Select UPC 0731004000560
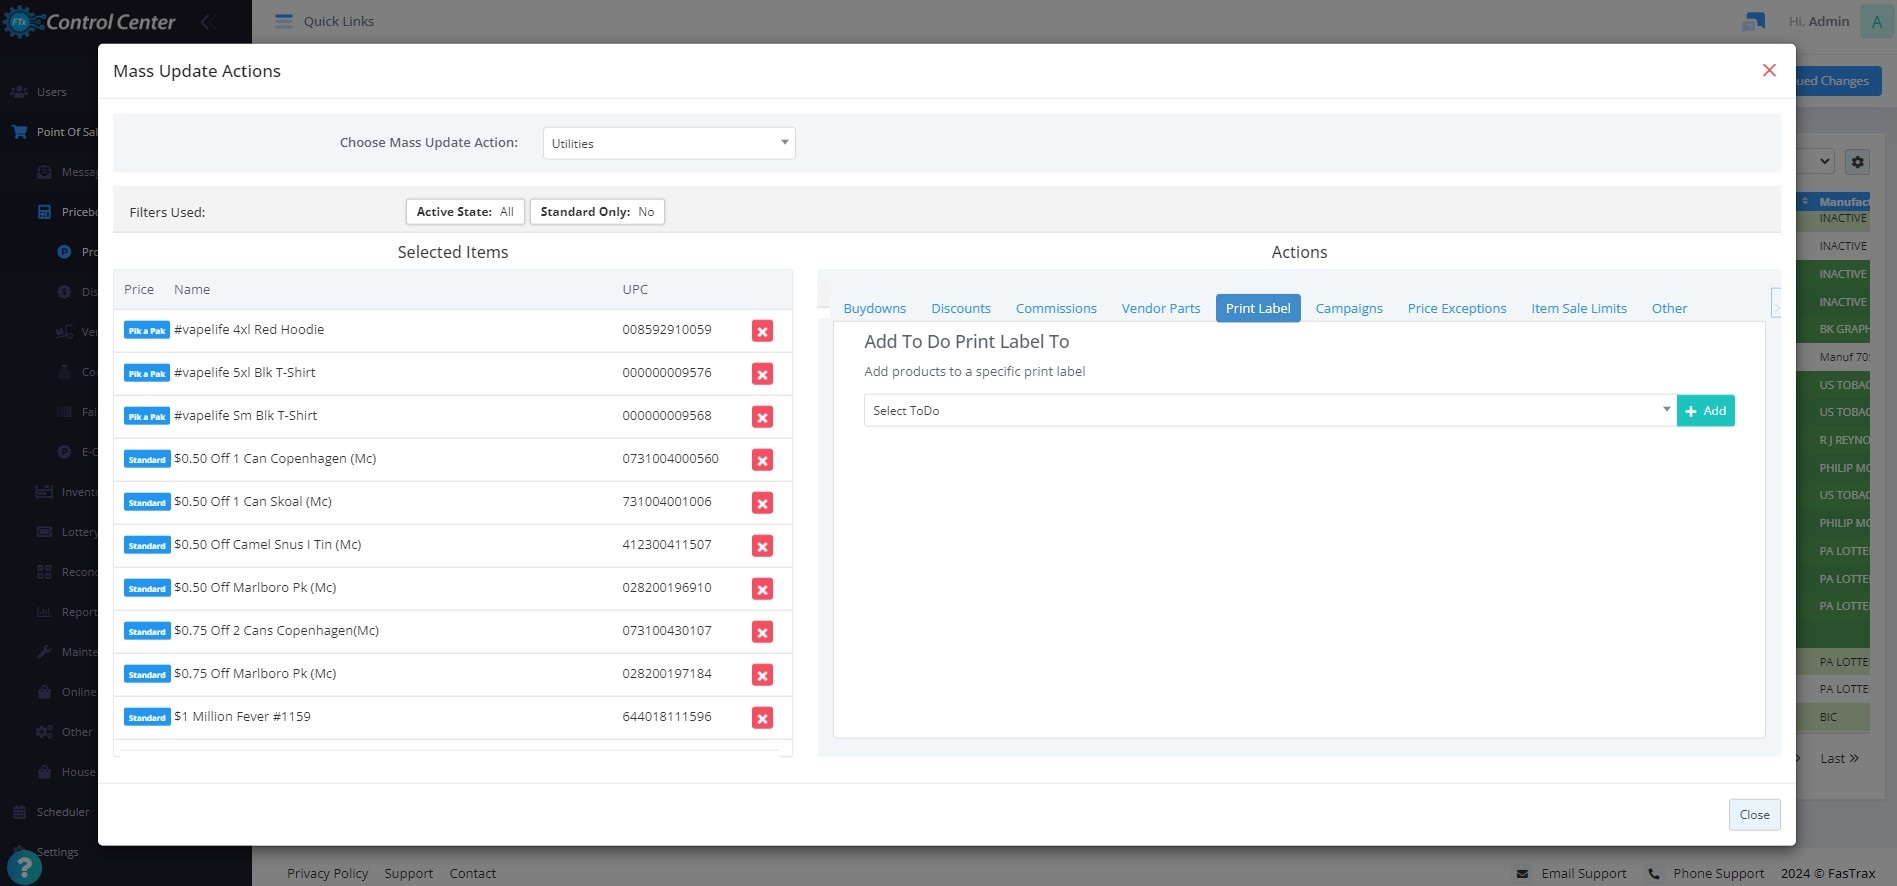The width and height of the screenshot is (1897, 886). click(x=670, y=458)
